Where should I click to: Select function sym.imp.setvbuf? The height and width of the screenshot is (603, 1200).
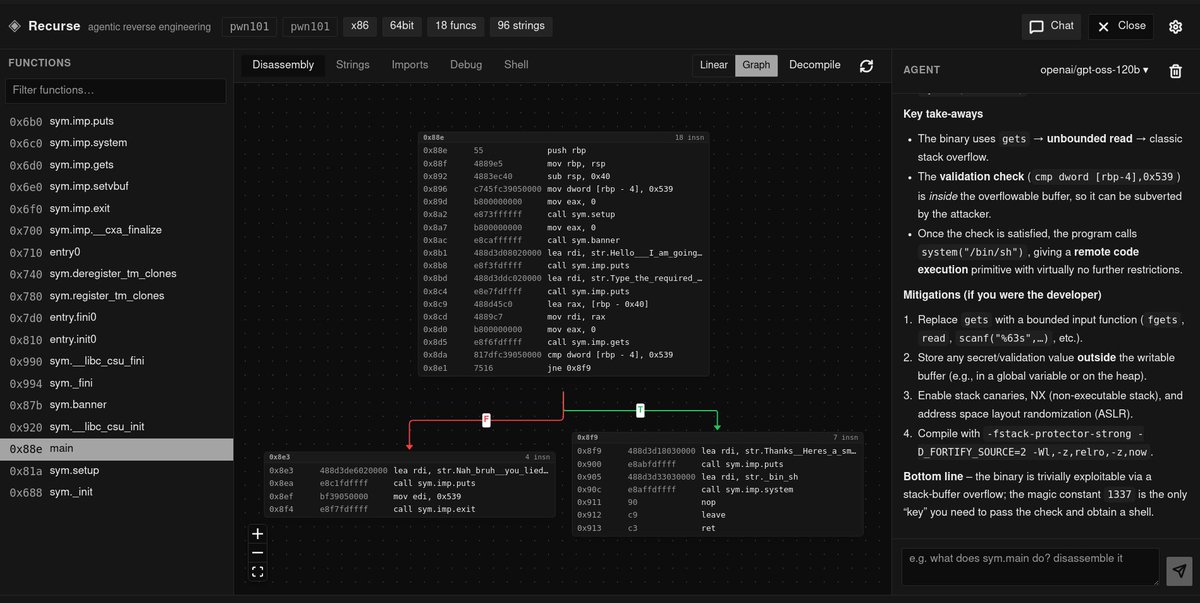116,187
